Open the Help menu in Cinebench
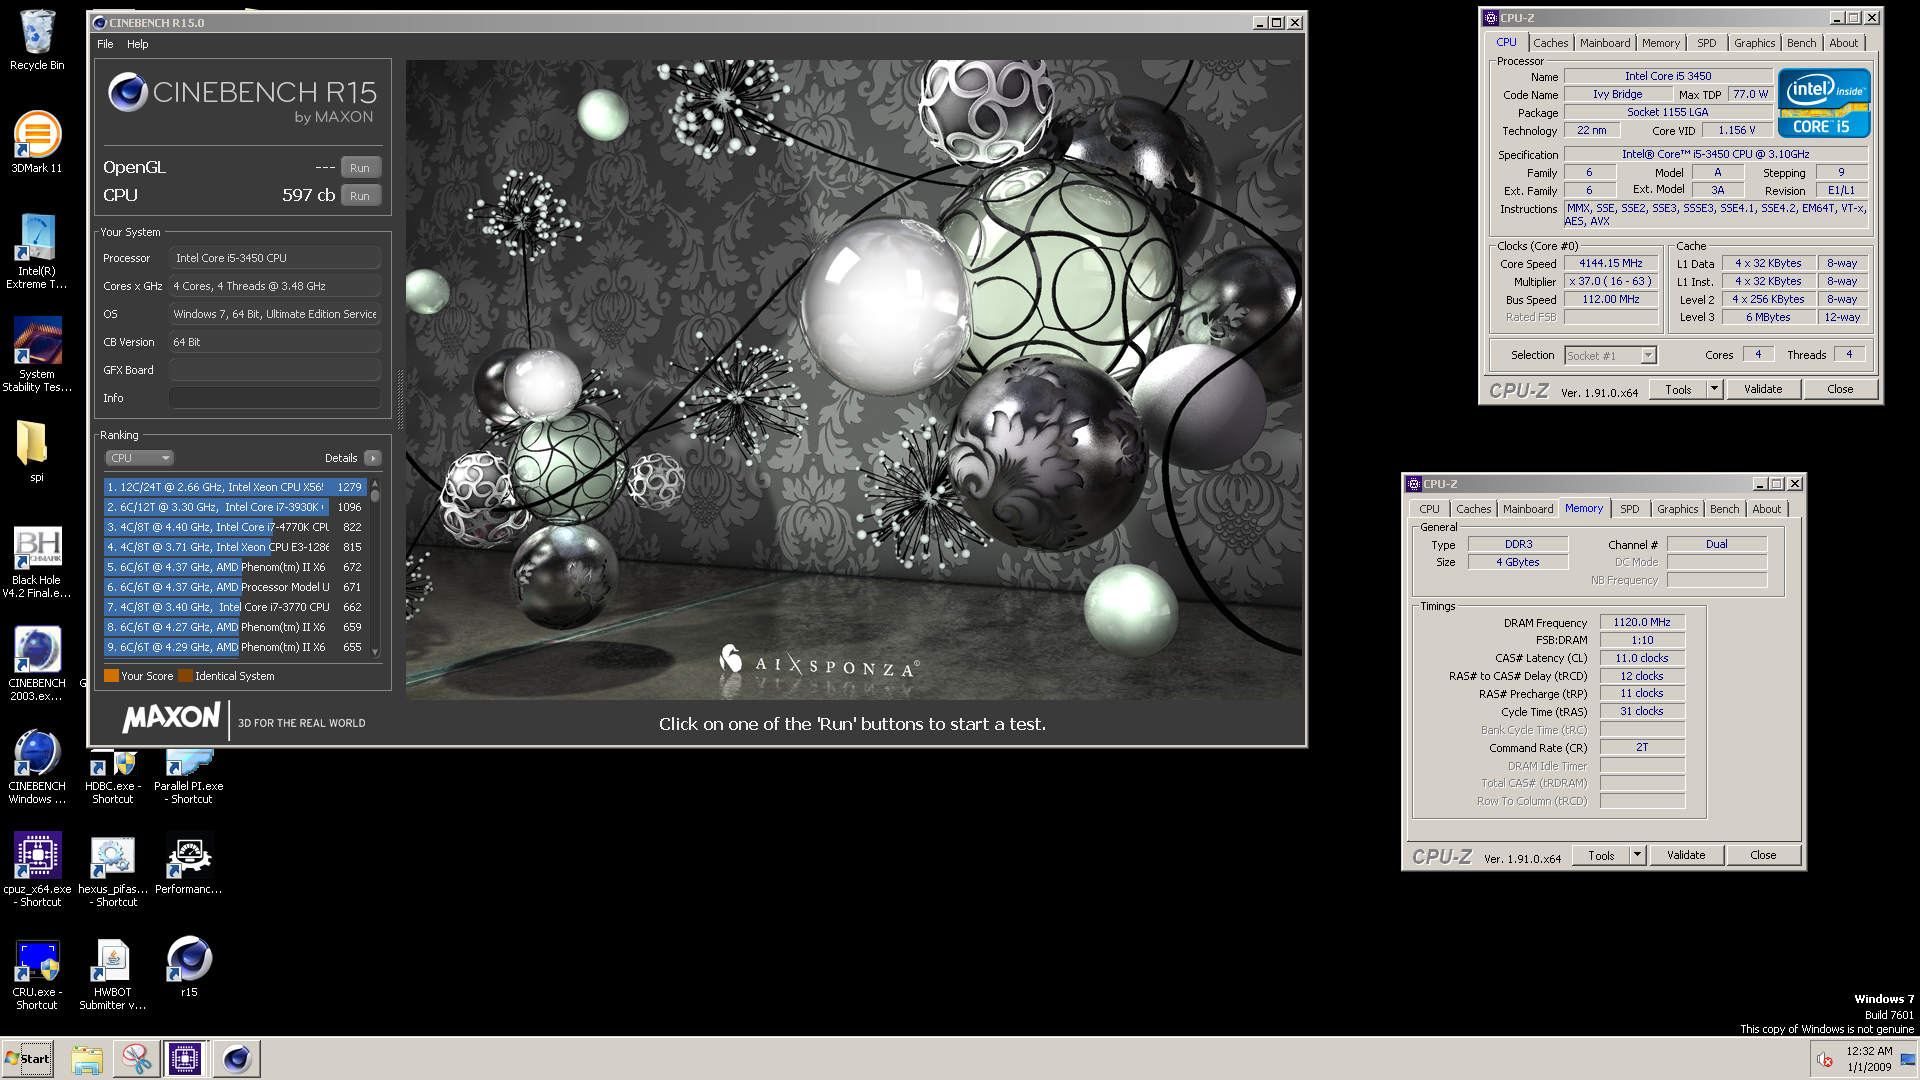Screen dimensions: 1920x1080 138,44
